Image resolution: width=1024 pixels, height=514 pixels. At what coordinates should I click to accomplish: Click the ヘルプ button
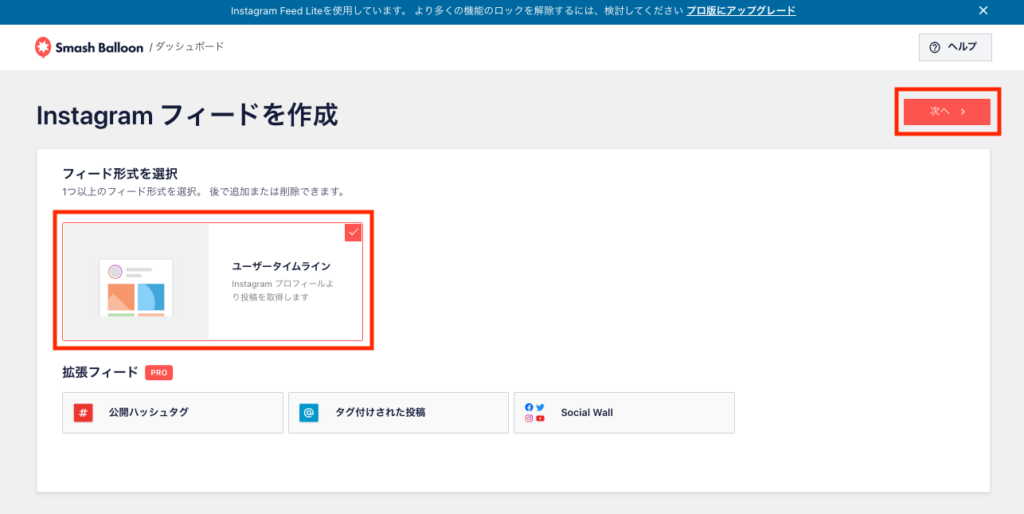coord(955,47)
